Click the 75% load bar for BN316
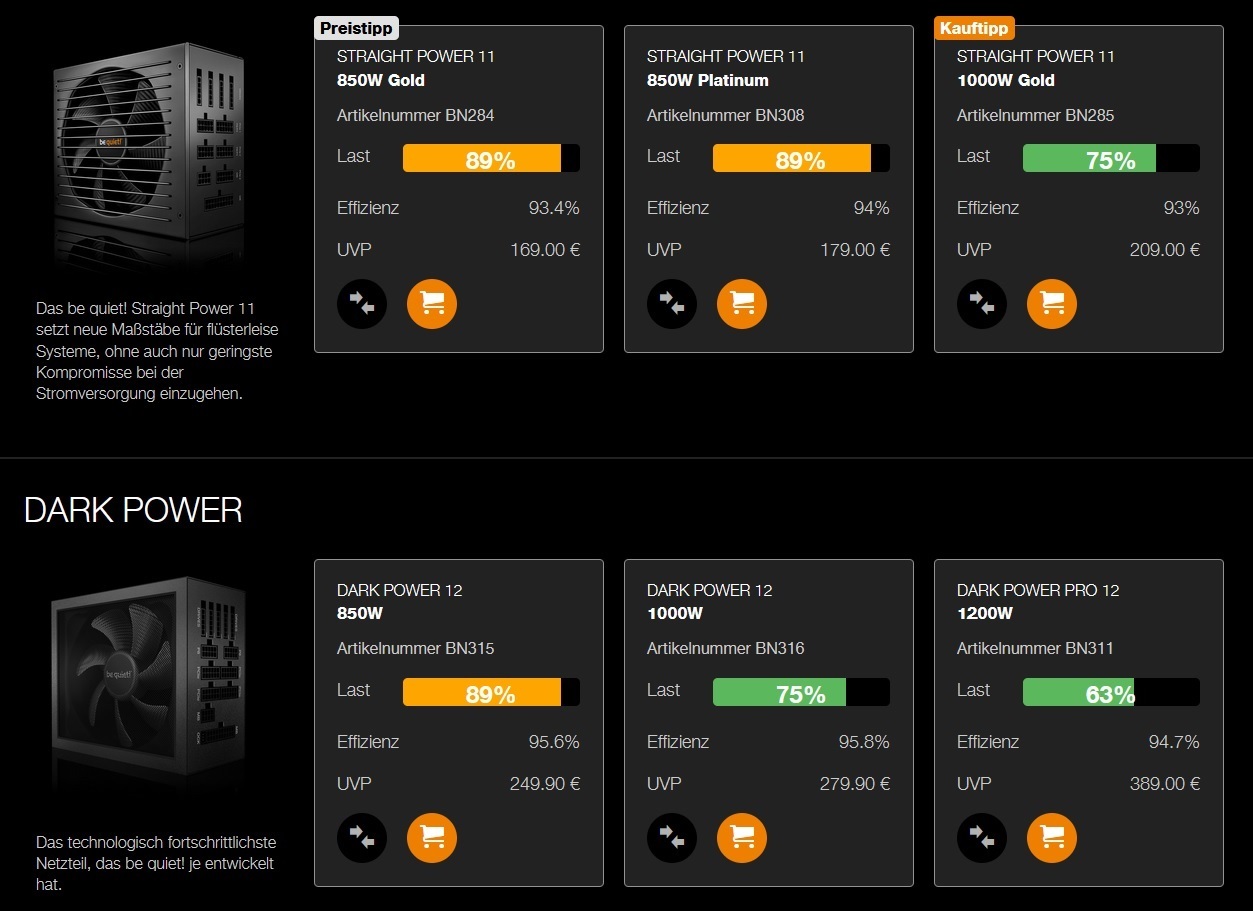Screen dimensions: 1253x911 (x=801, y=692)
